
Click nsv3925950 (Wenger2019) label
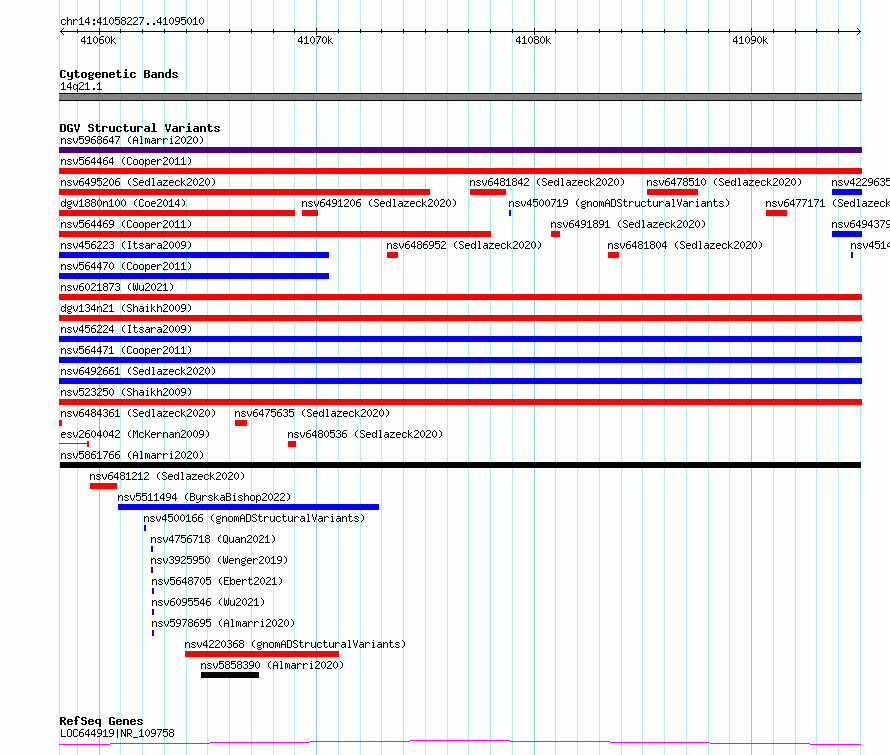click(219, 560)
